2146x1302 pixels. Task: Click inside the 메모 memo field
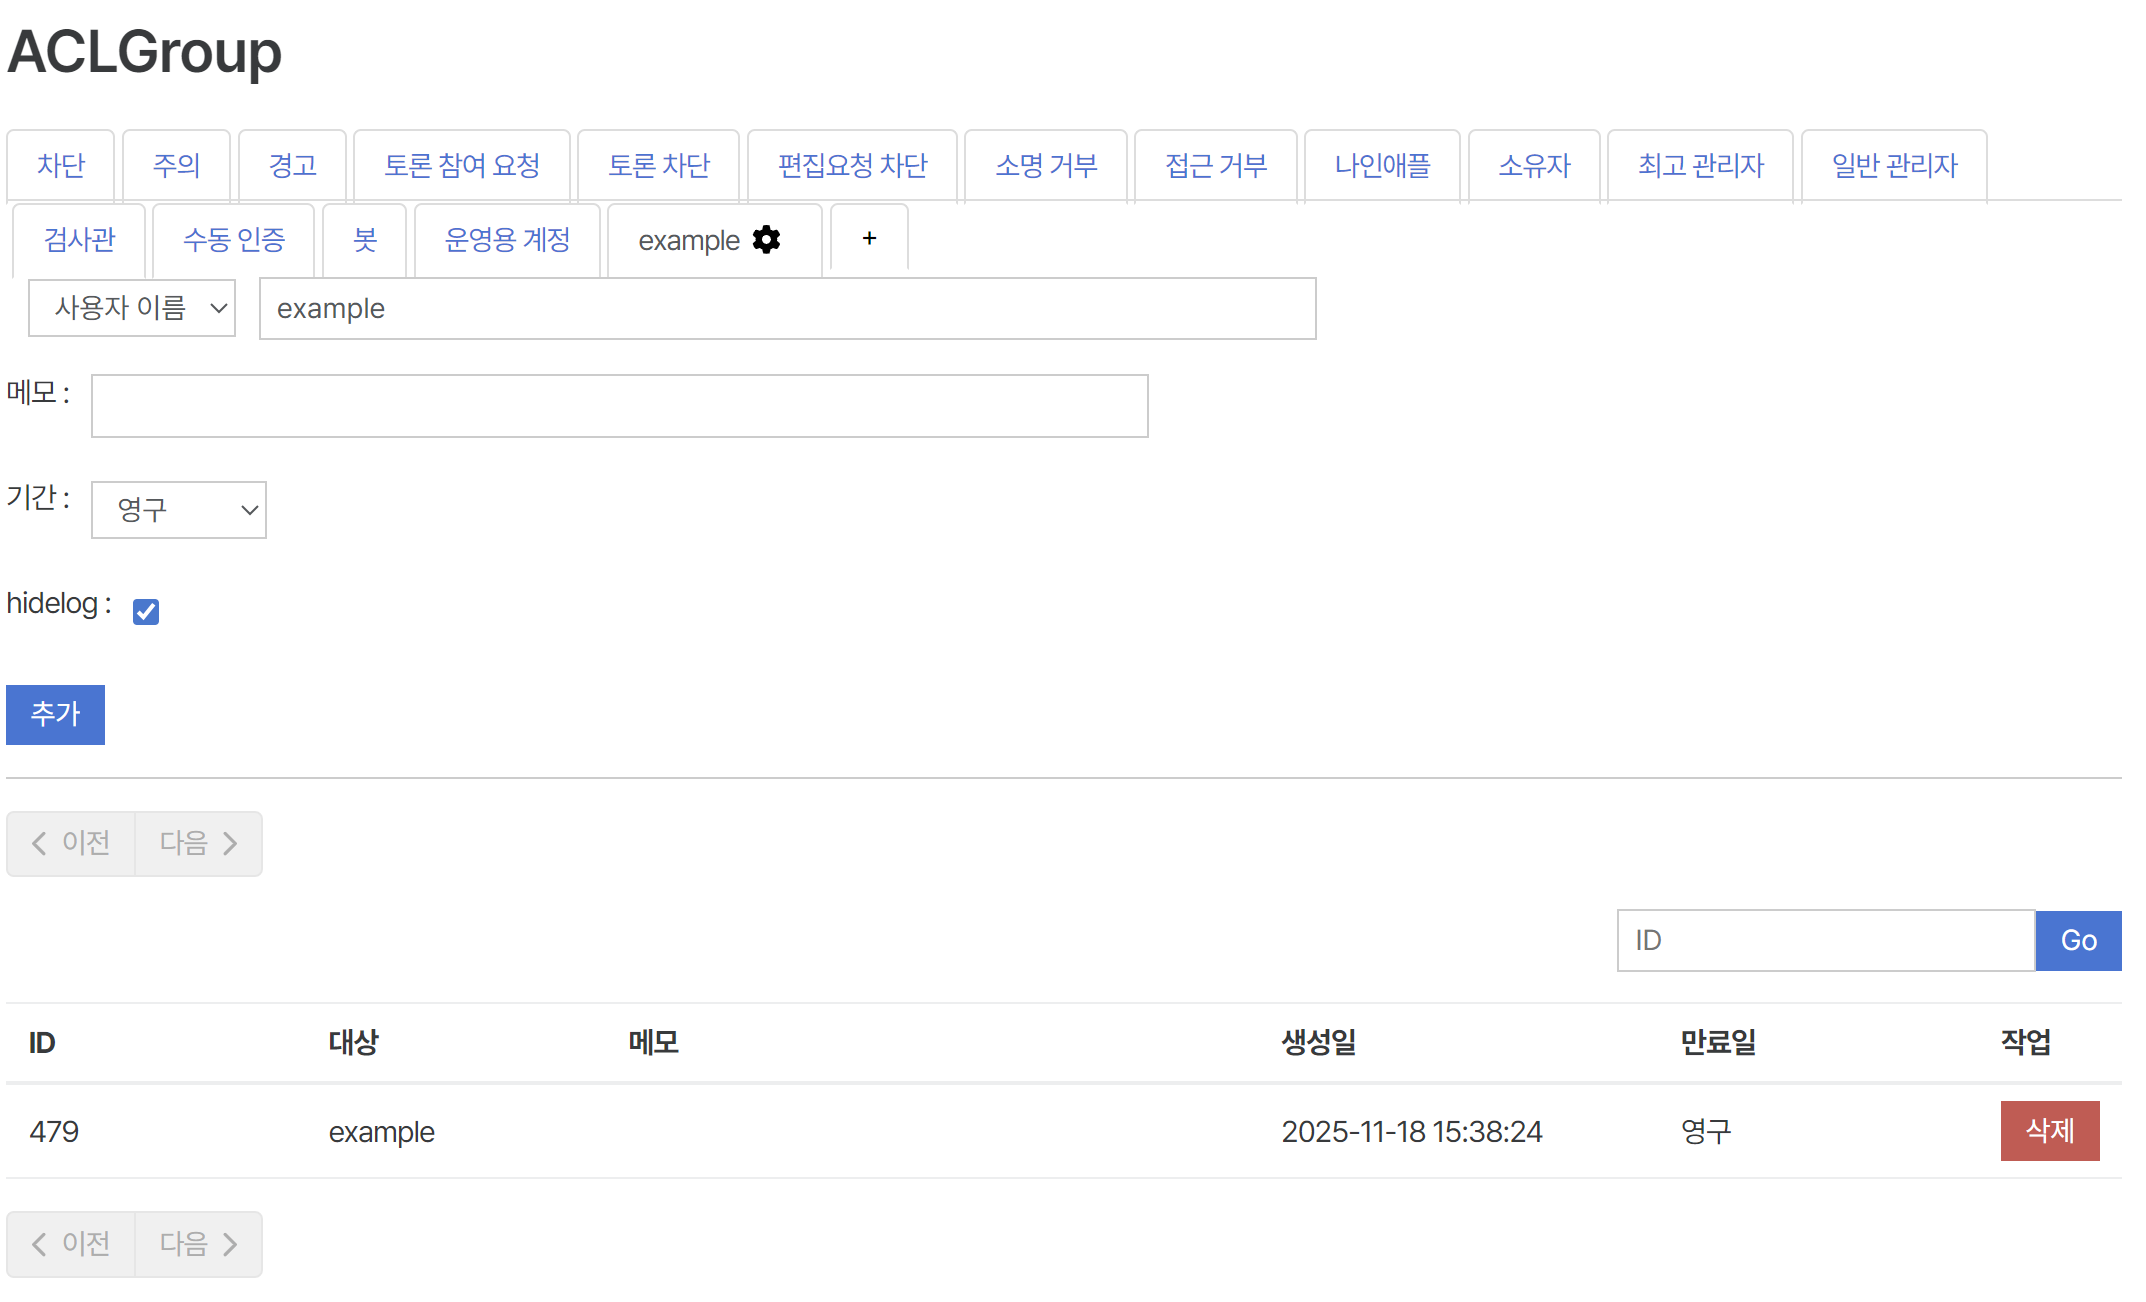click(618, 406)
